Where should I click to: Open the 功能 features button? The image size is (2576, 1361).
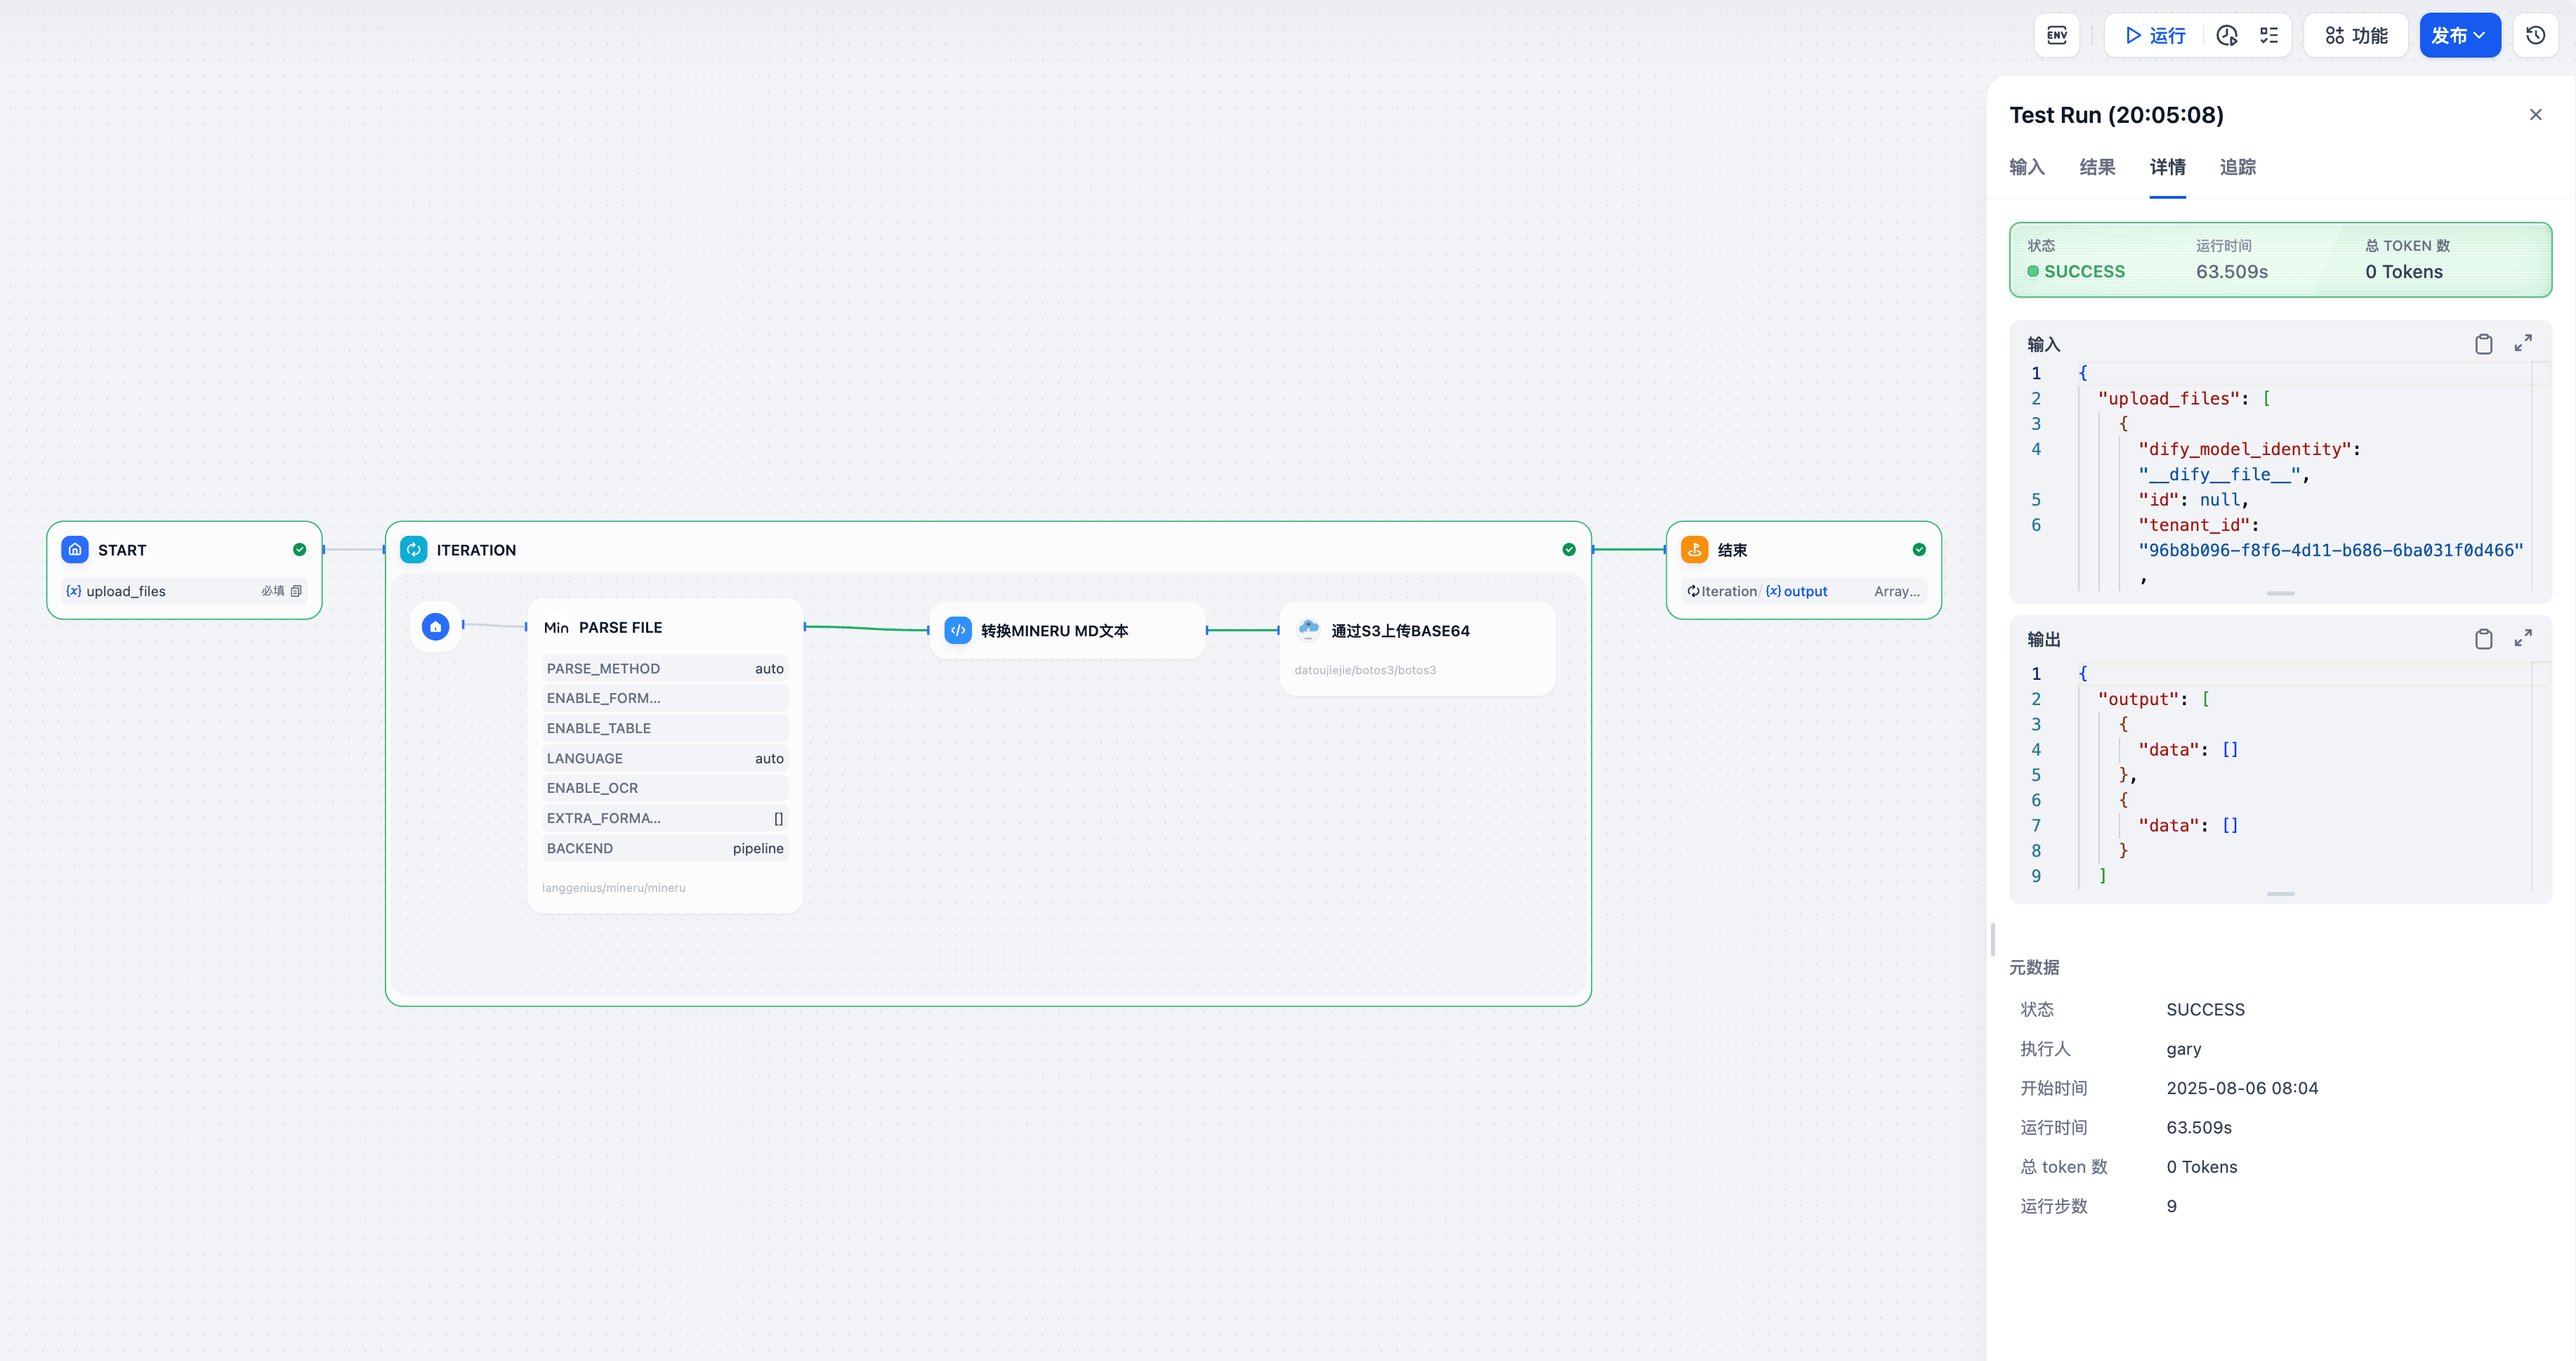(2356, 36)
